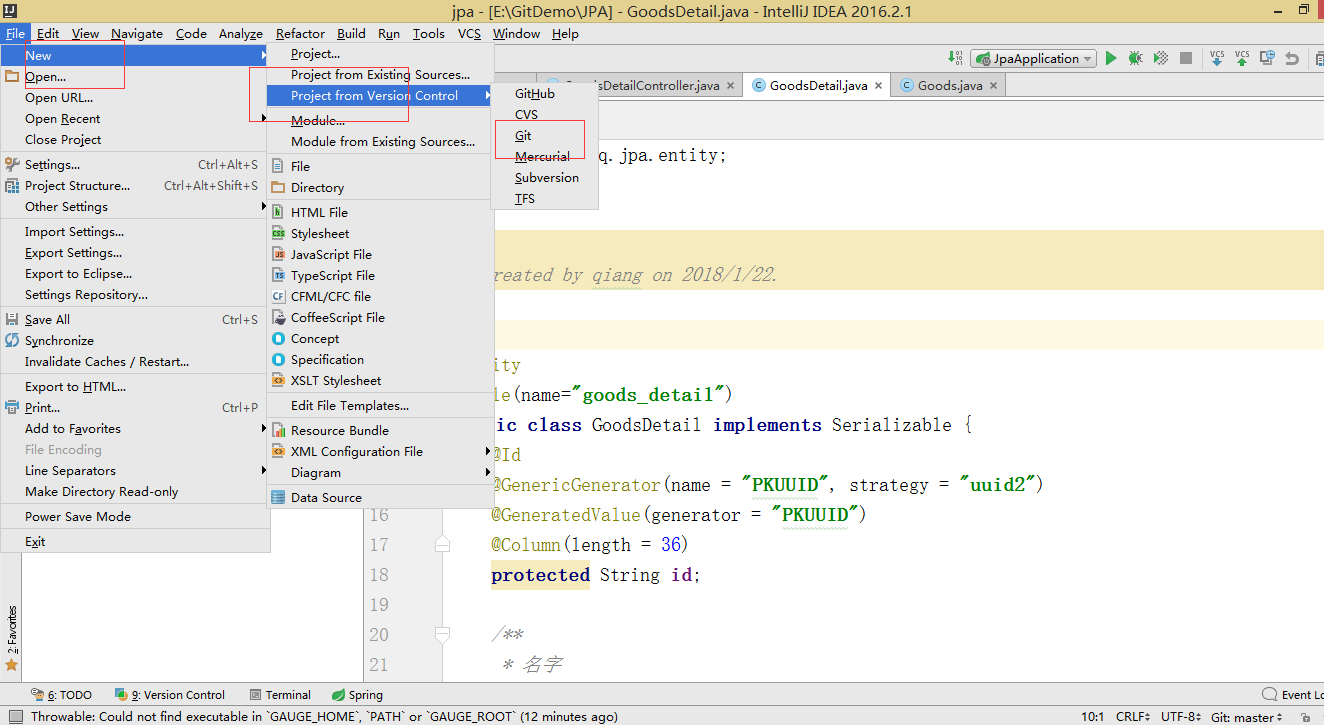Image resolution: width=1324 pixels, height=725 pixels.
Task: Create new HTML File
Action: [380, 213]
